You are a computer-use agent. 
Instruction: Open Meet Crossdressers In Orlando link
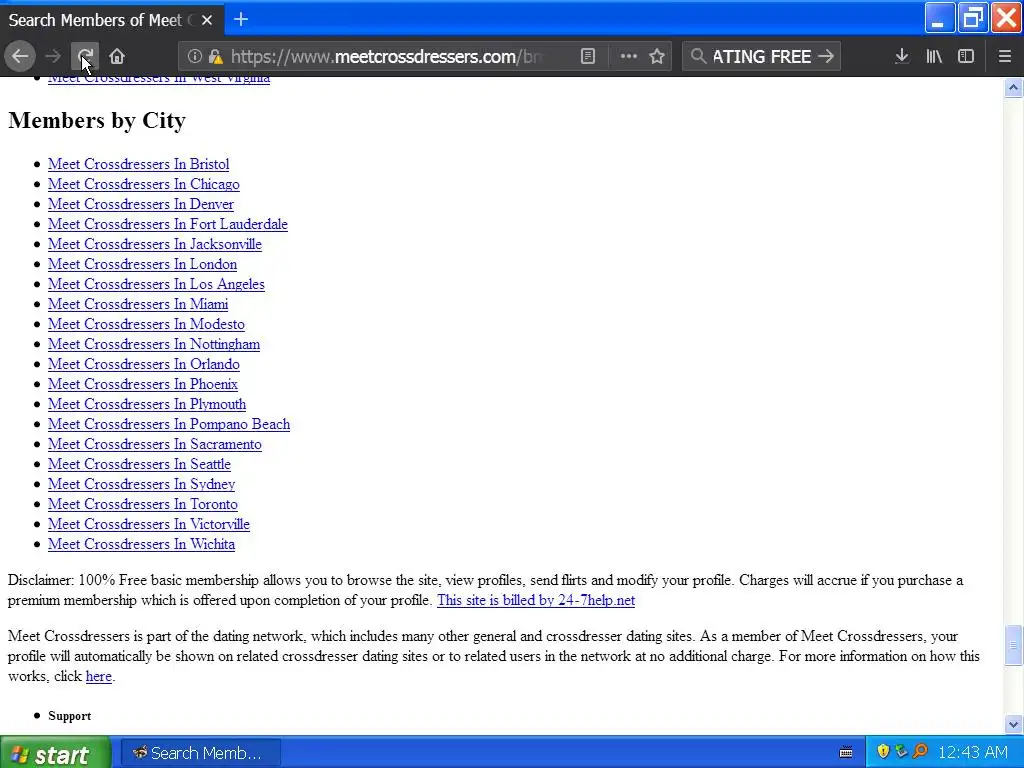144,364
